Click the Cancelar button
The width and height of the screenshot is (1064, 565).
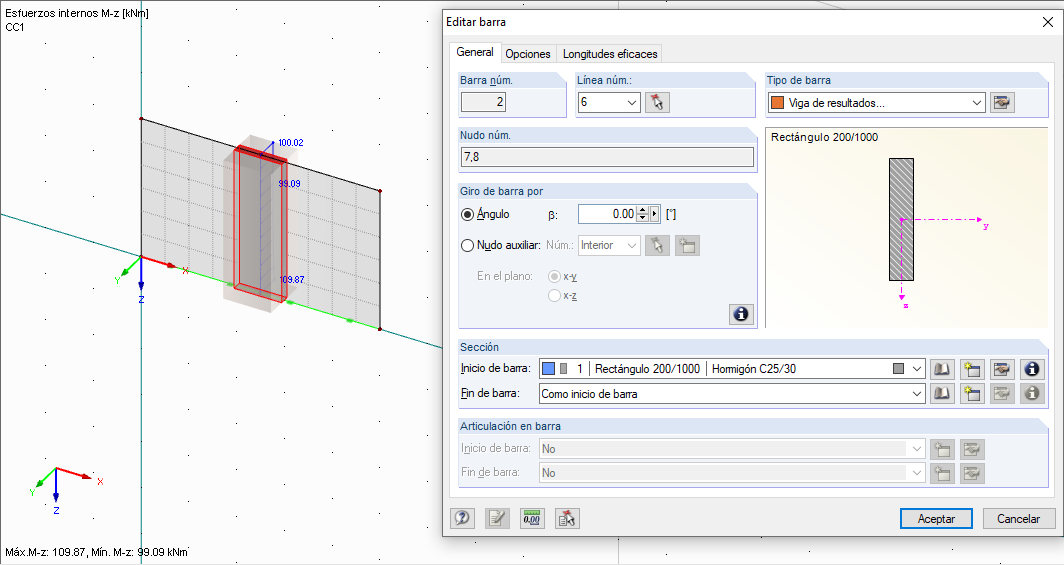coord(1019,518)
